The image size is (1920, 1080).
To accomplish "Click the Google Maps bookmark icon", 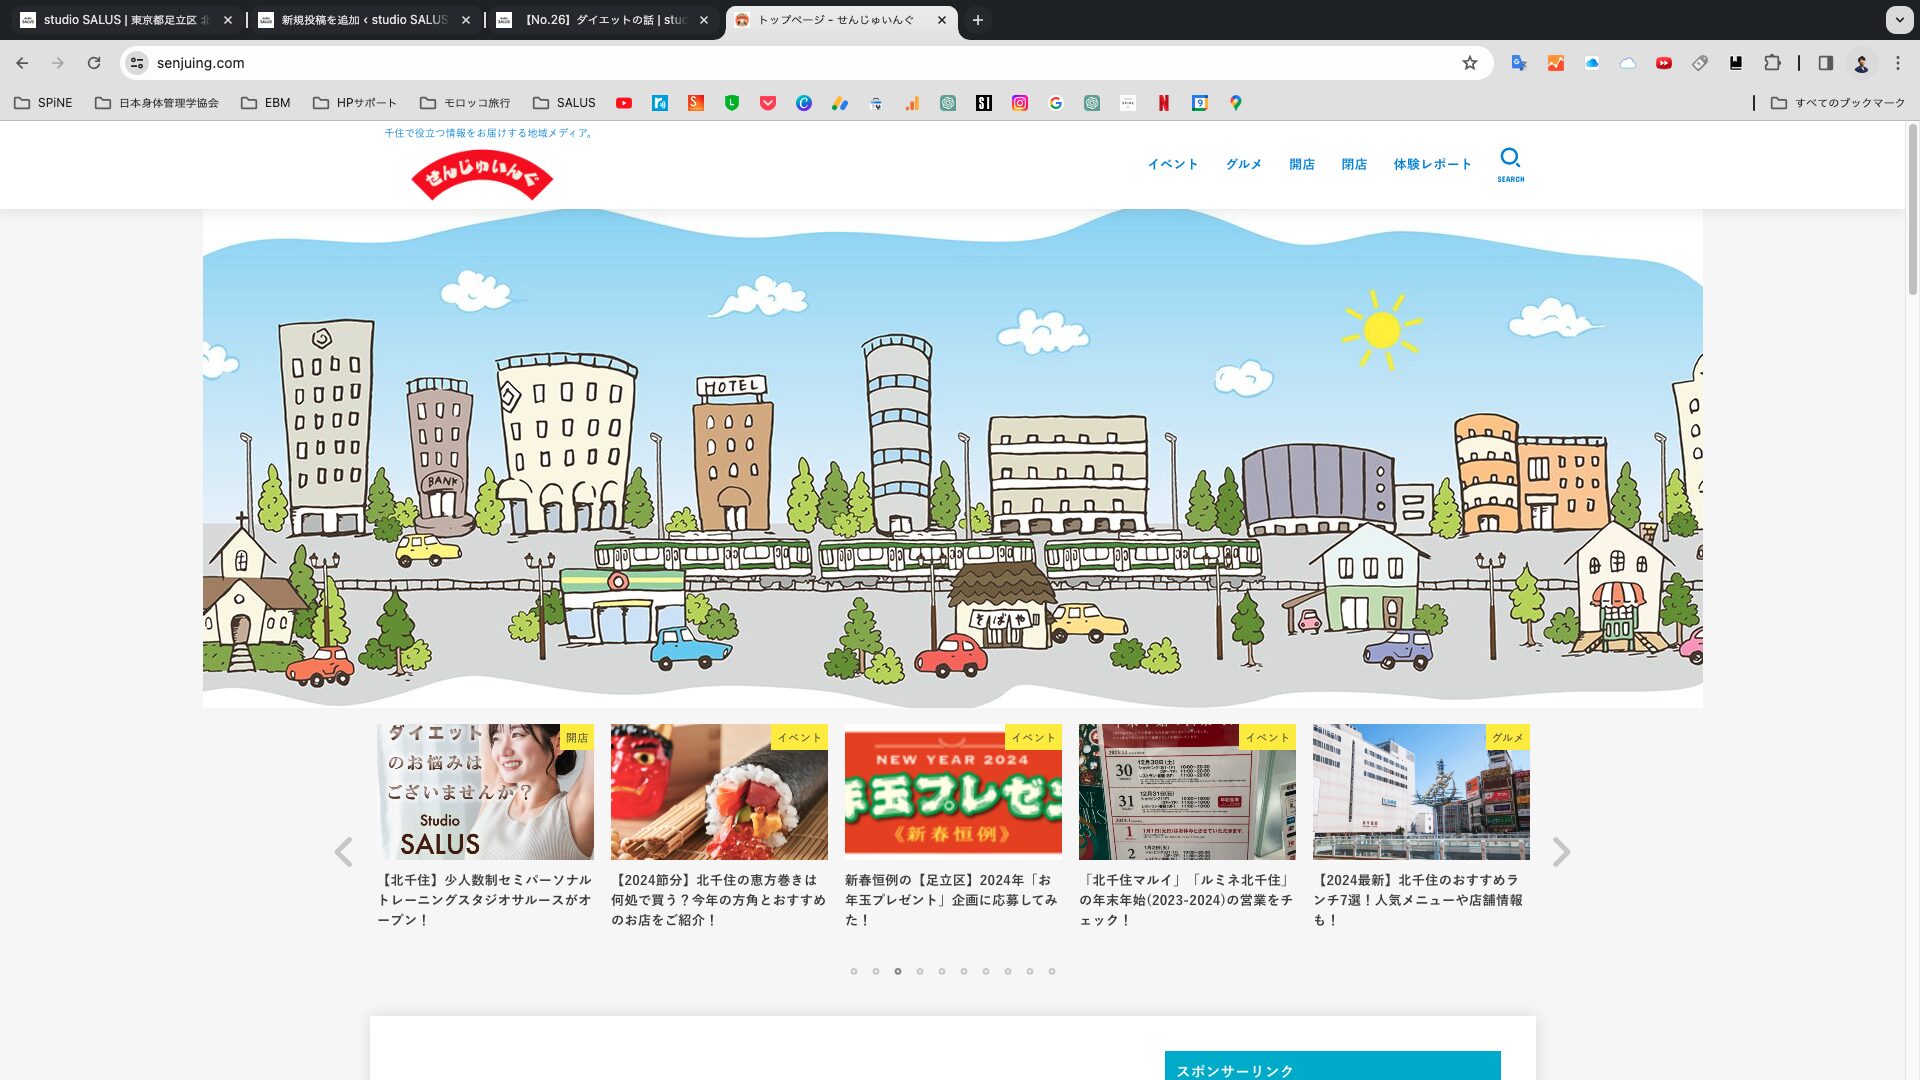I will tap(1235, 103).
